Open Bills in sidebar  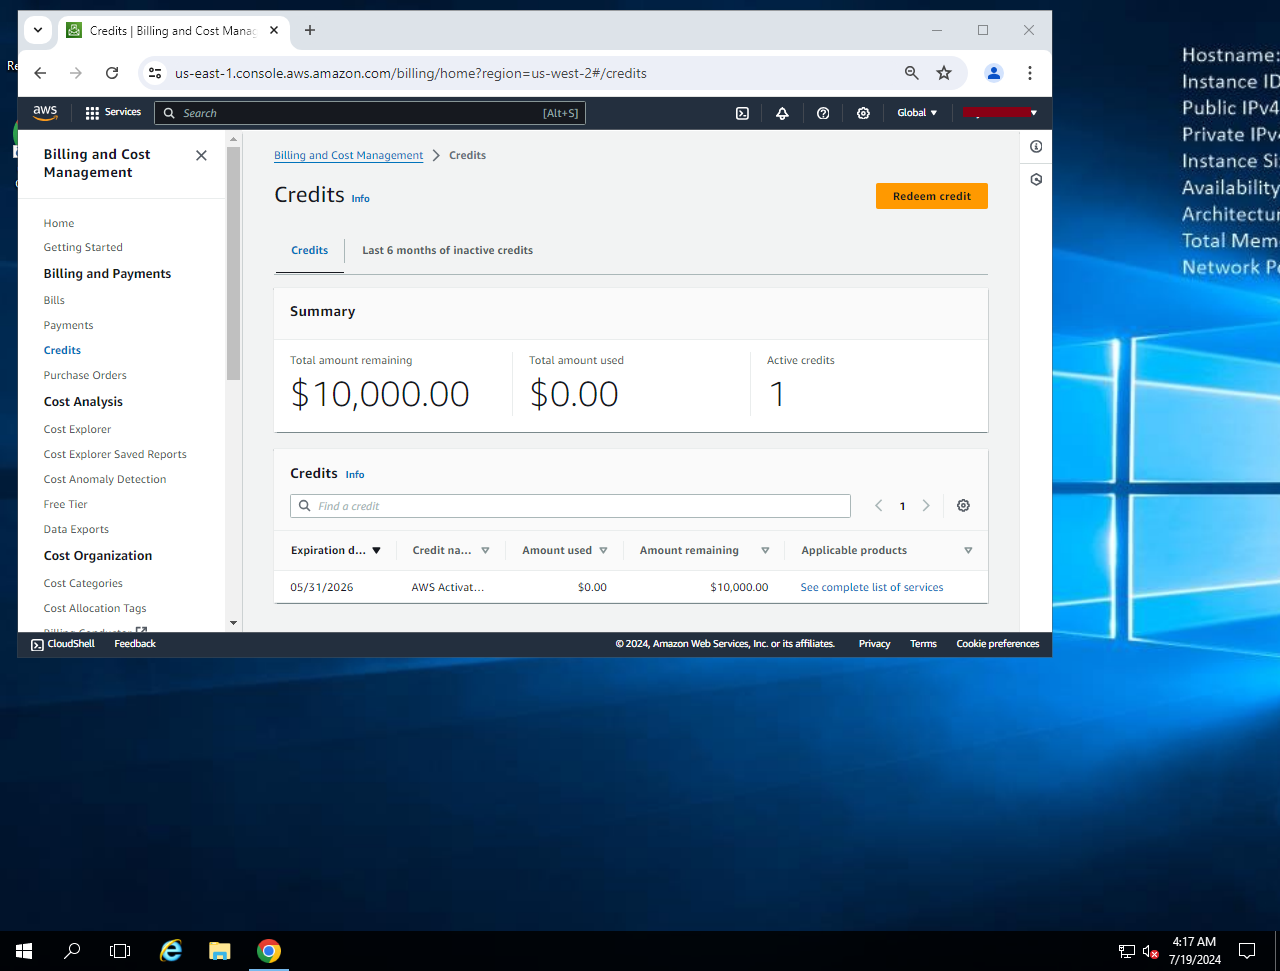(x=54, y=300)
